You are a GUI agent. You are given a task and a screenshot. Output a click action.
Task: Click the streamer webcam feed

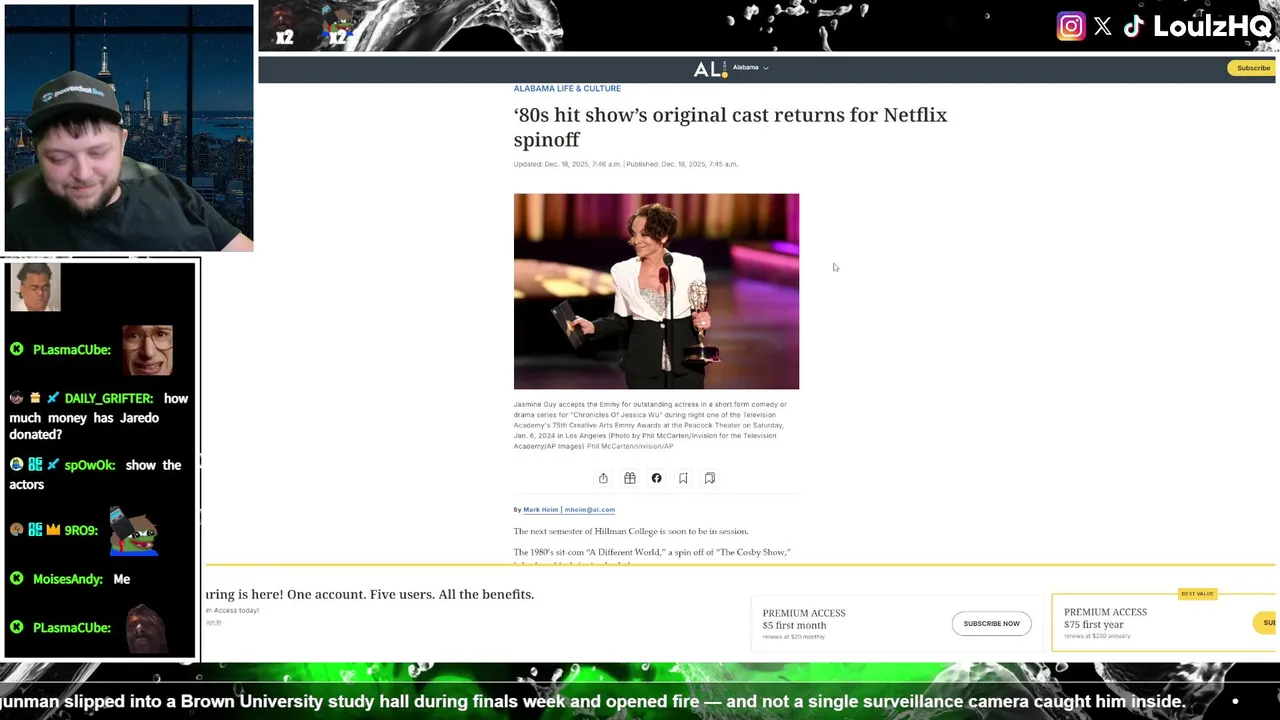tap(129, 128)
